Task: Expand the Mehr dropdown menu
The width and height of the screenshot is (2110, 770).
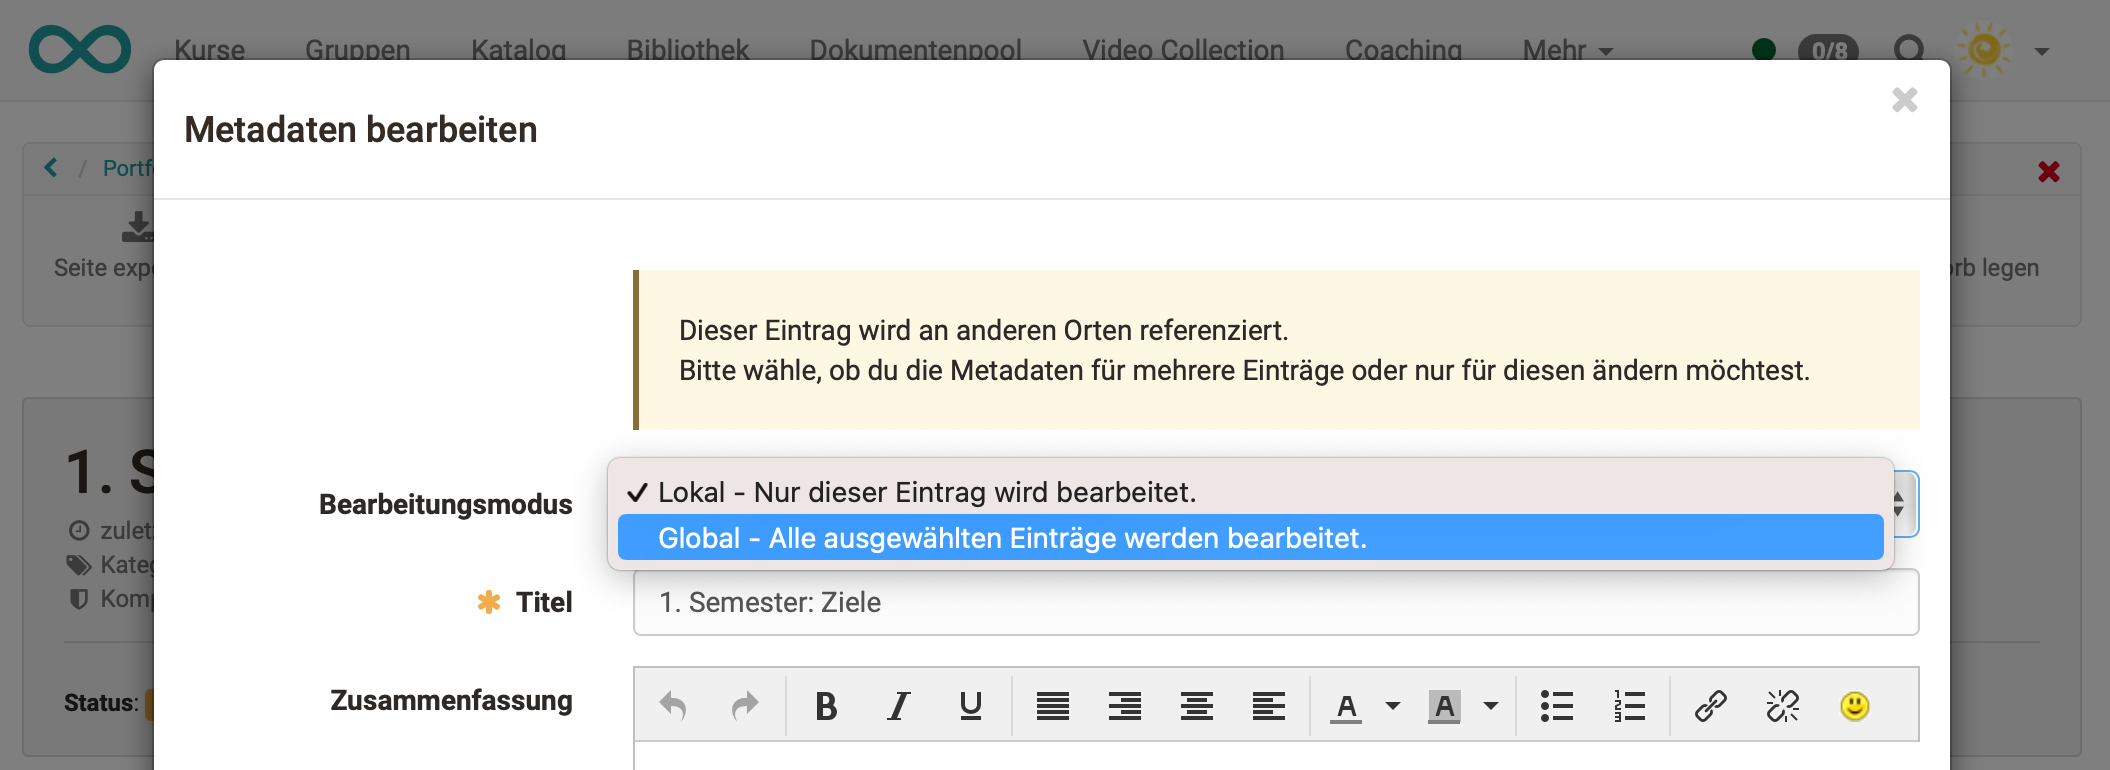Action: pyautogui.click(x=1568, y=50)
